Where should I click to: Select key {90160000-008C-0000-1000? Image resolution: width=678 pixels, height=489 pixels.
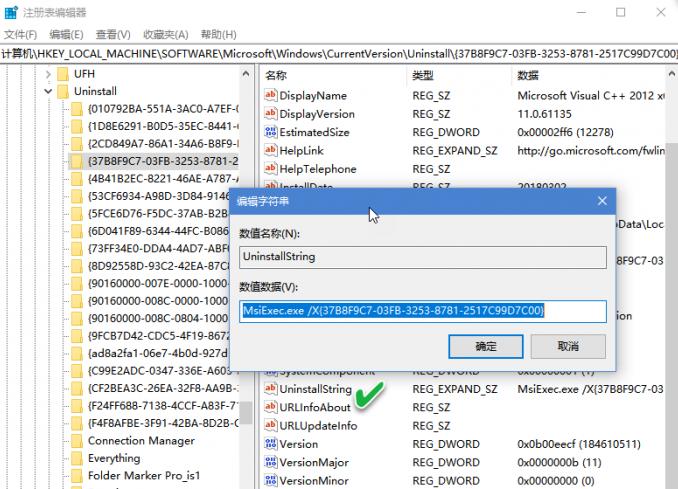click(x=158, y=301)
